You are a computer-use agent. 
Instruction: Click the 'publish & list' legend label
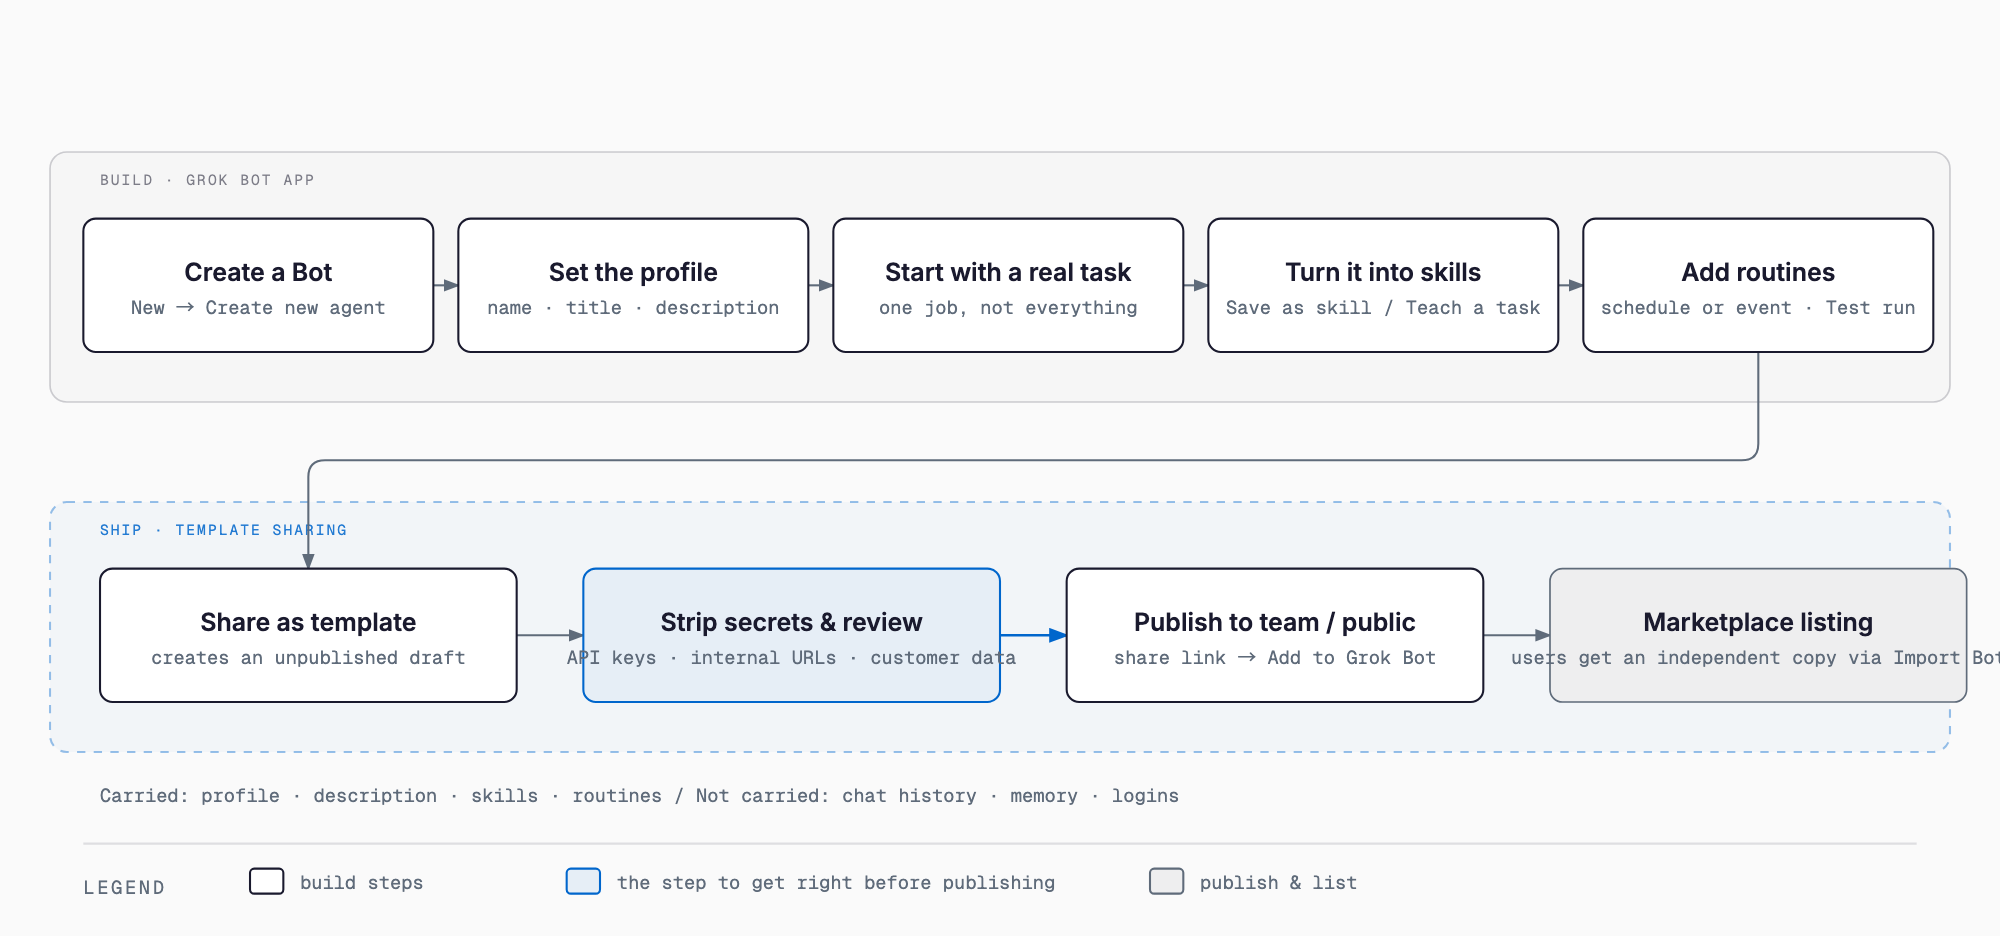[x=1278, y=883]
